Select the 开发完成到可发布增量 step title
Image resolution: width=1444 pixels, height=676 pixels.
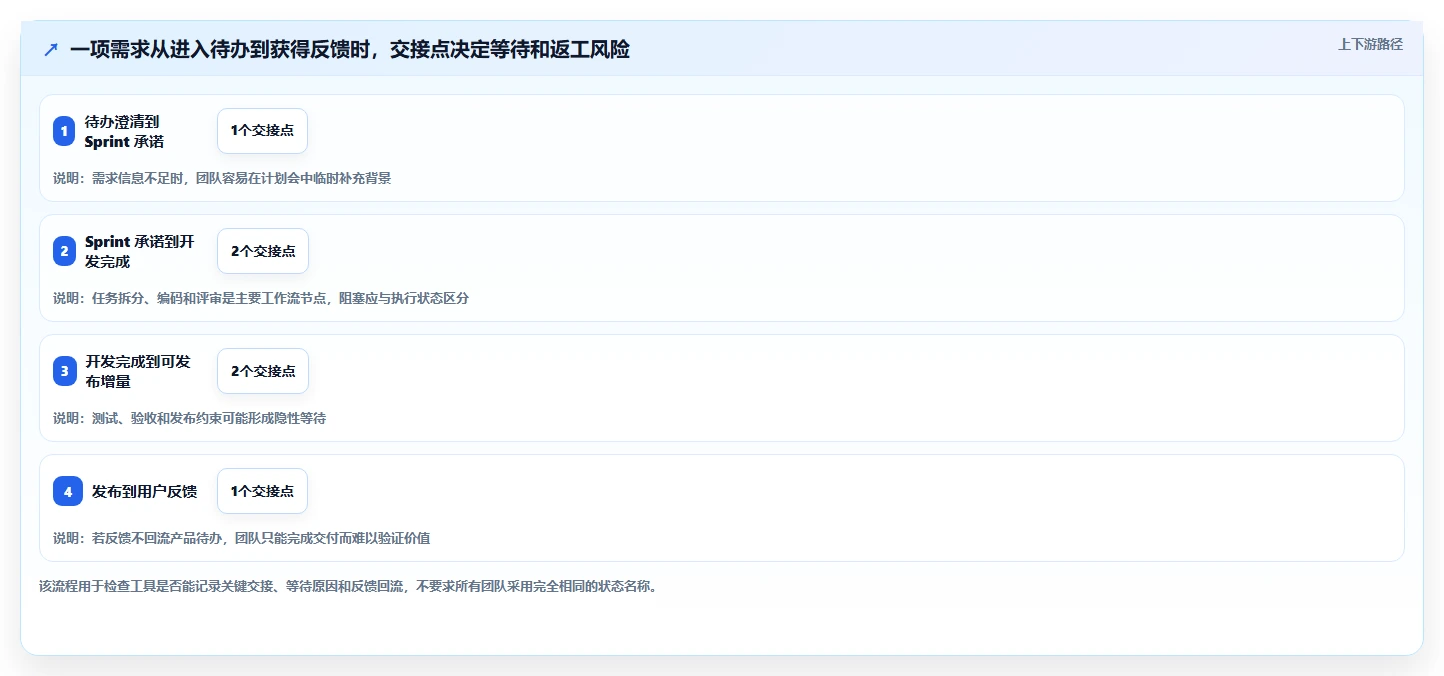tap(138, 371)
